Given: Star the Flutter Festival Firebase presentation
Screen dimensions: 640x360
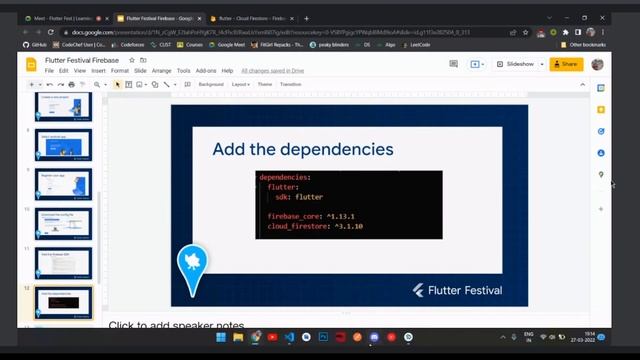Looking at the screenshot, I should pos(132,60).
